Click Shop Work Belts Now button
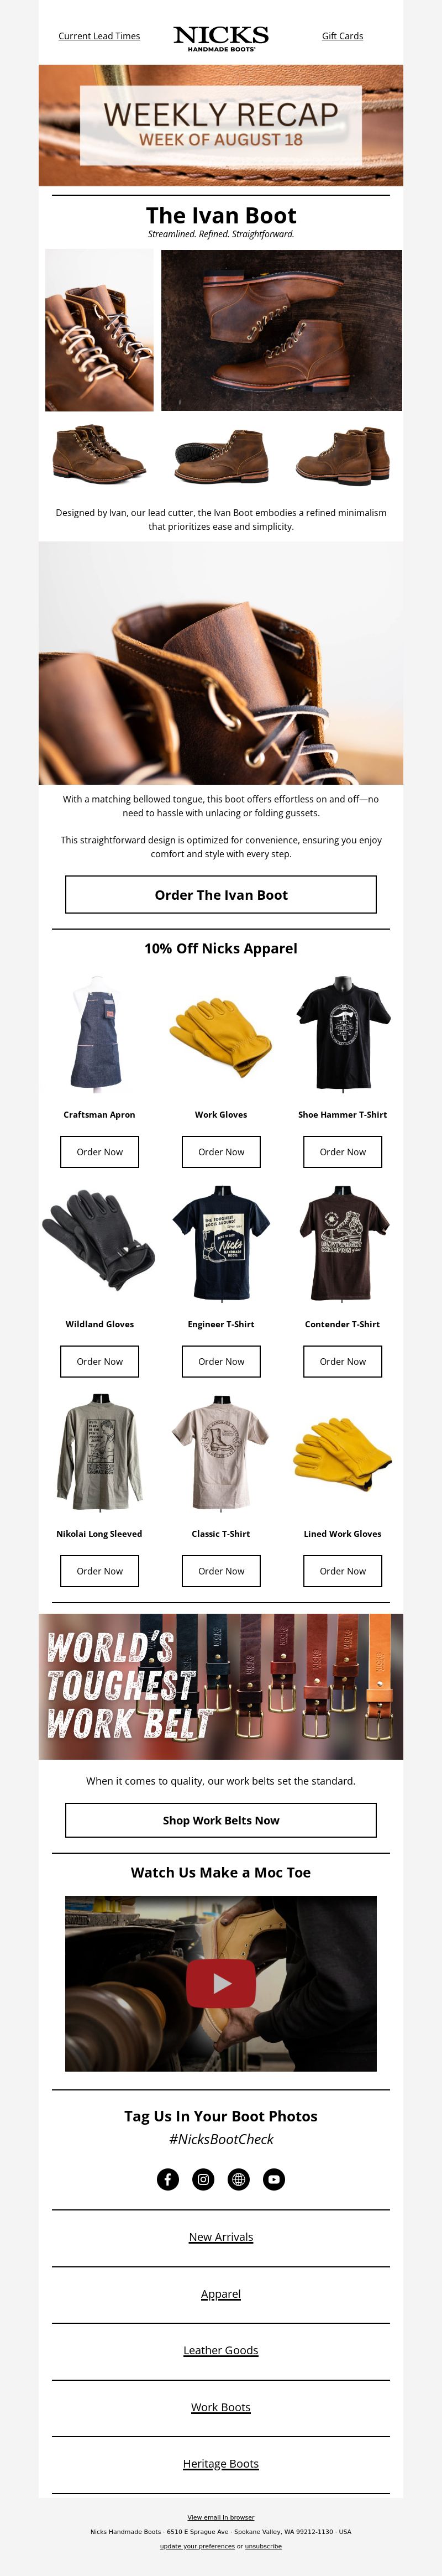442x2576 pixels. [x=221, y=1820]
